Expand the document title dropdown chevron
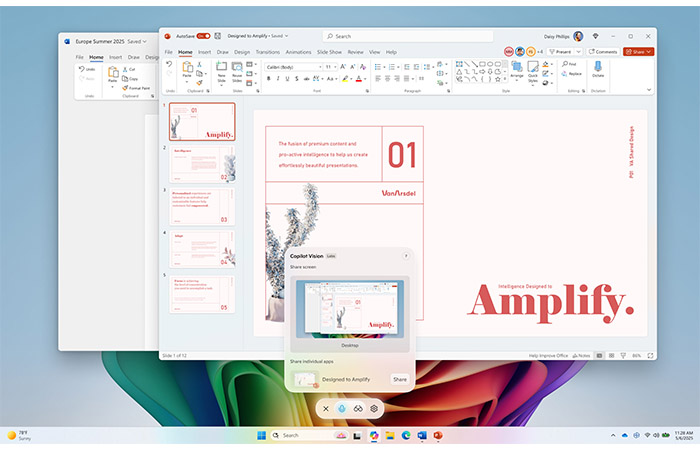700x450 pixels. 287,36
